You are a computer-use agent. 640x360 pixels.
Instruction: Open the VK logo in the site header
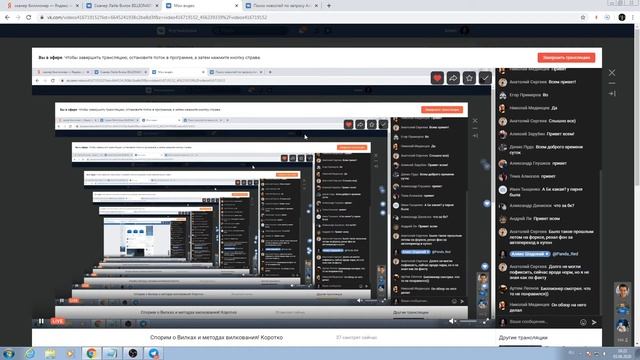coord(161,31)
